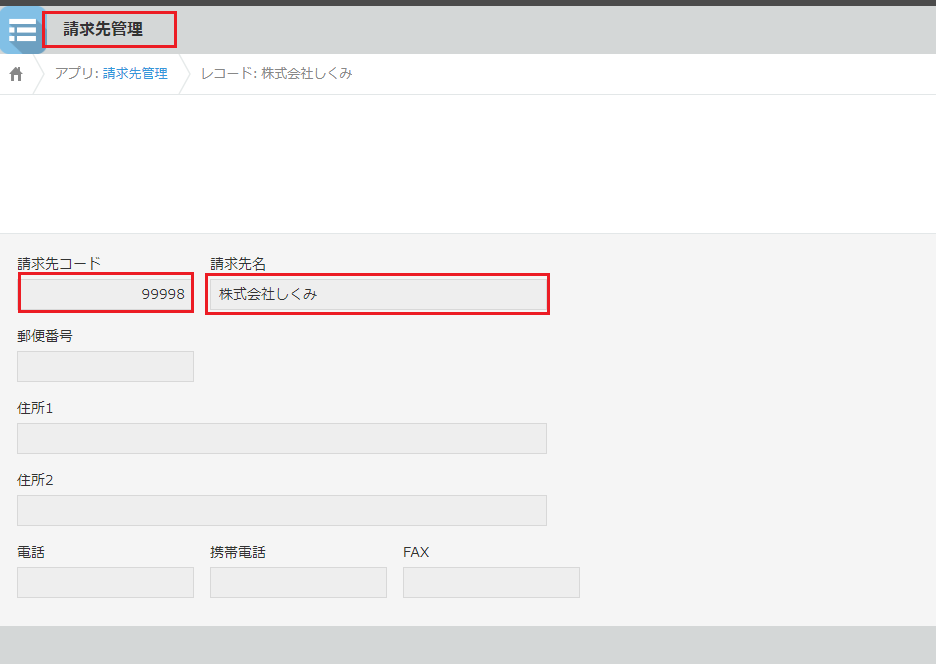Image resolution: width=936 pixels, height=664 pixels.
Task: Click the 請求先コード field label
Action: coord(59,263)
